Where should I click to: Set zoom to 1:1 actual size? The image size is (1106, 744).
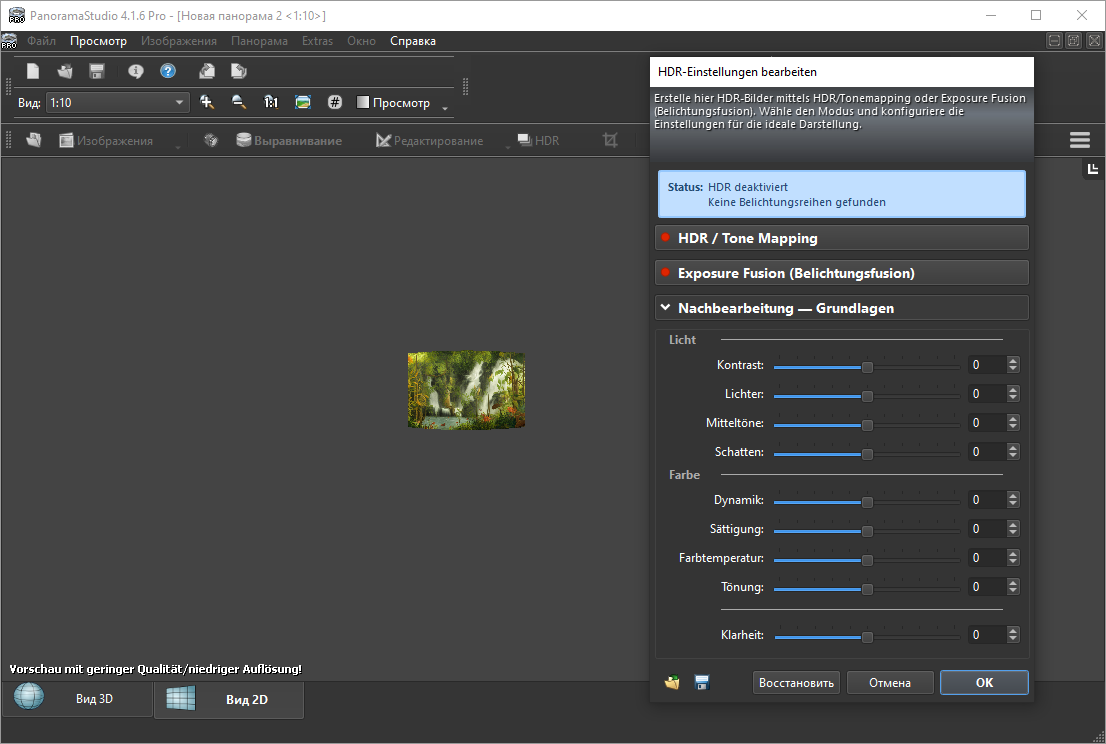click(x=270, y=102)
